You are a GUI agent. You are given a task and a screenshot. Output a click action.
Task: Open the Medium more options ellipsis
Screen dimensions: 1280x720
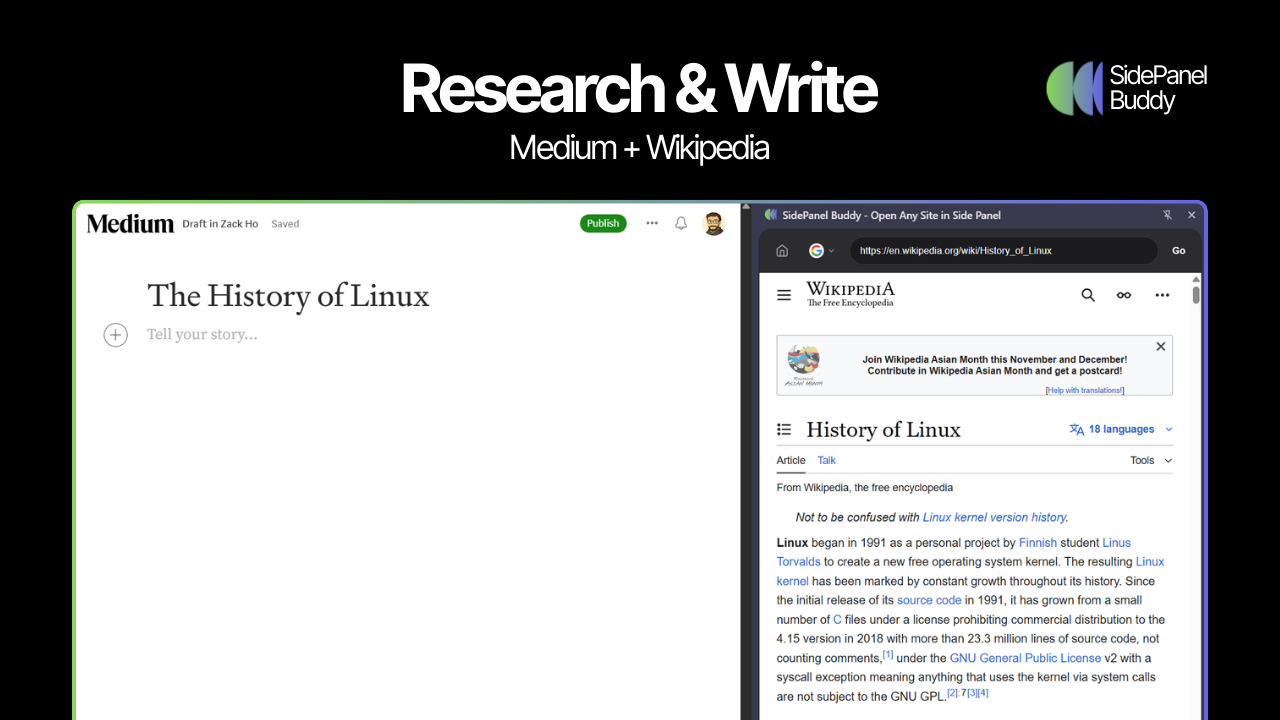point(652,223)
